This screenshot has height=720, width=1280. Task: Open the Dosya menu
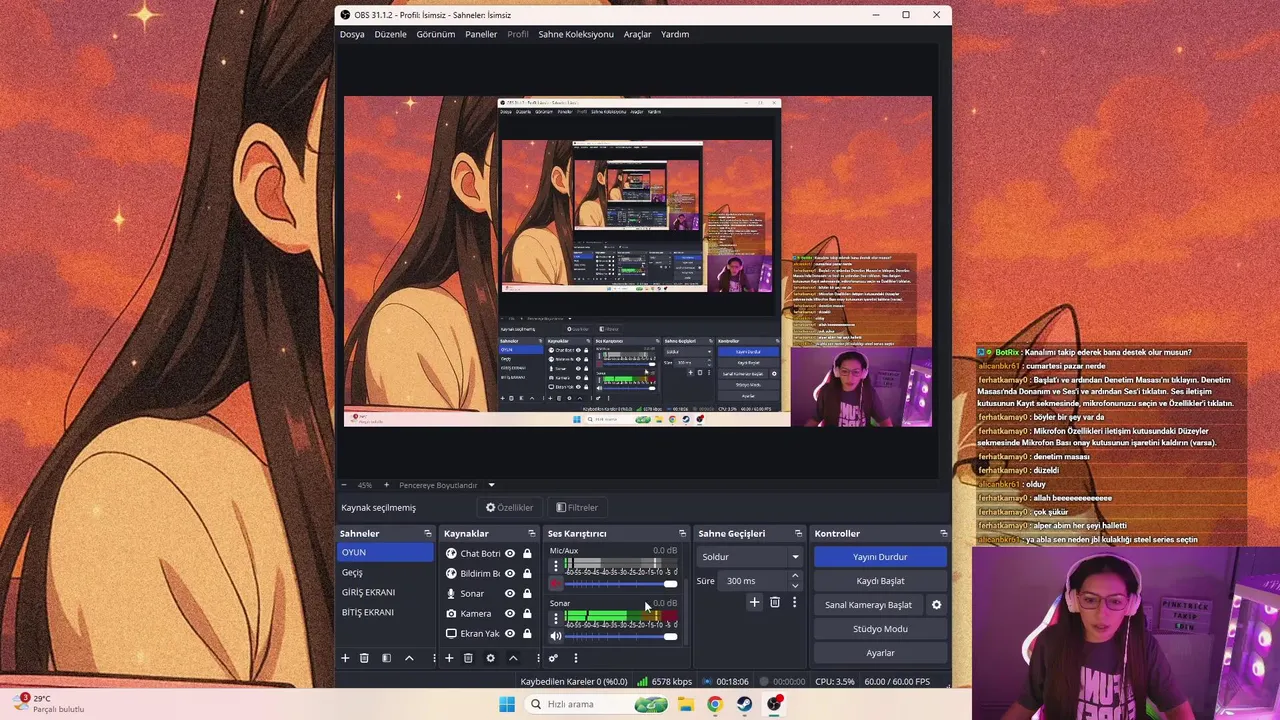click(x=352, y=34)
